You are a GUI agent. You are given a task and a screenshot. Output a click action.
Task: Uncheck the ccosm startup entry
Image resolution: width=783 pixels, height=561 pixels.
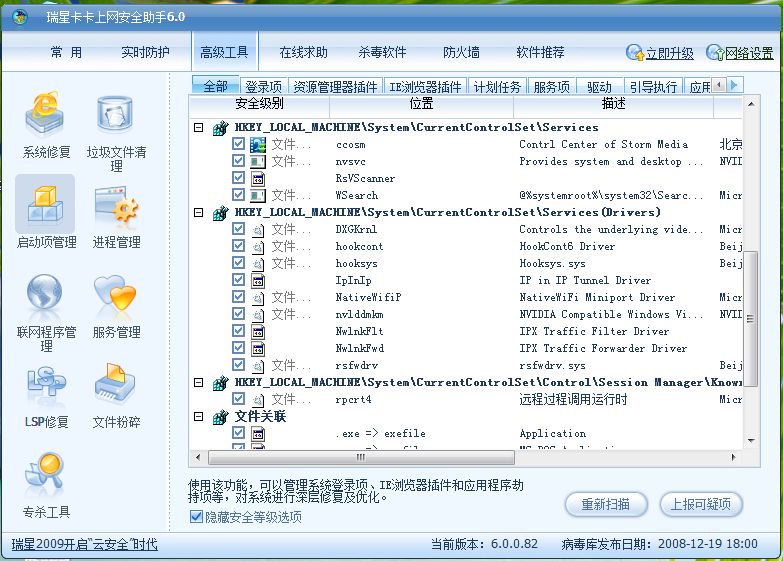[x=239, y=144]
